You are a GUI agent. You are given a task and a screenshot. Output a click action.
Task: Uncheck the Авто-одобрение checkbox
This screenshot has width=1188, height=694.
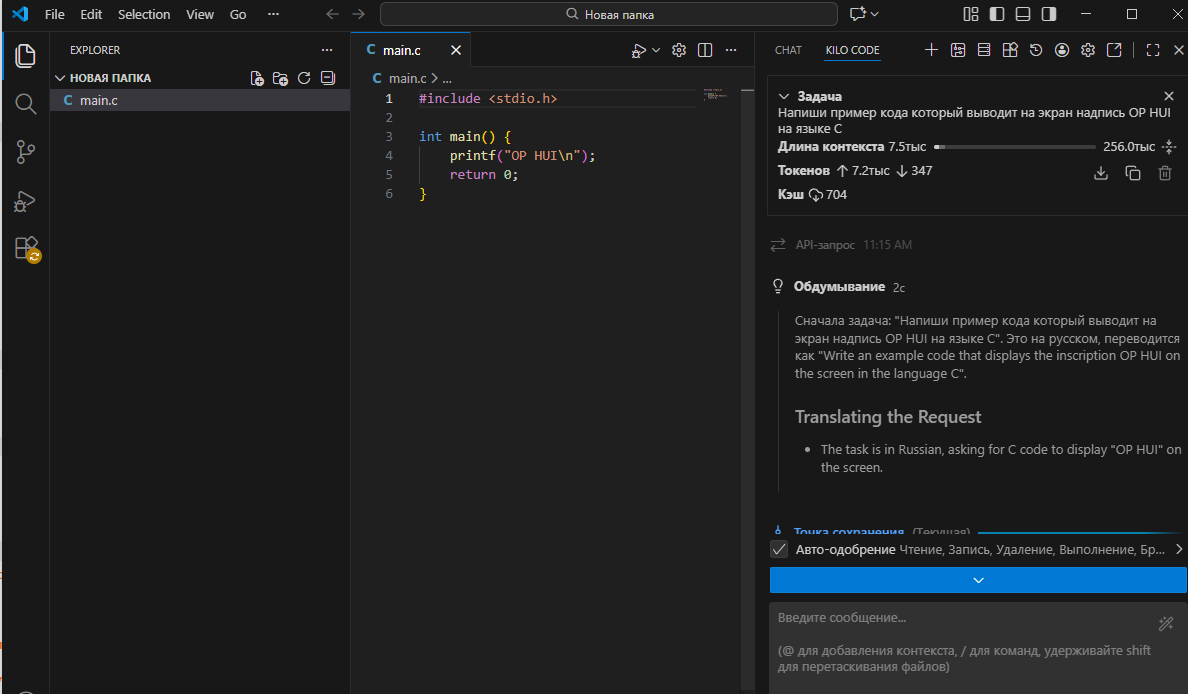coord(779,549)
